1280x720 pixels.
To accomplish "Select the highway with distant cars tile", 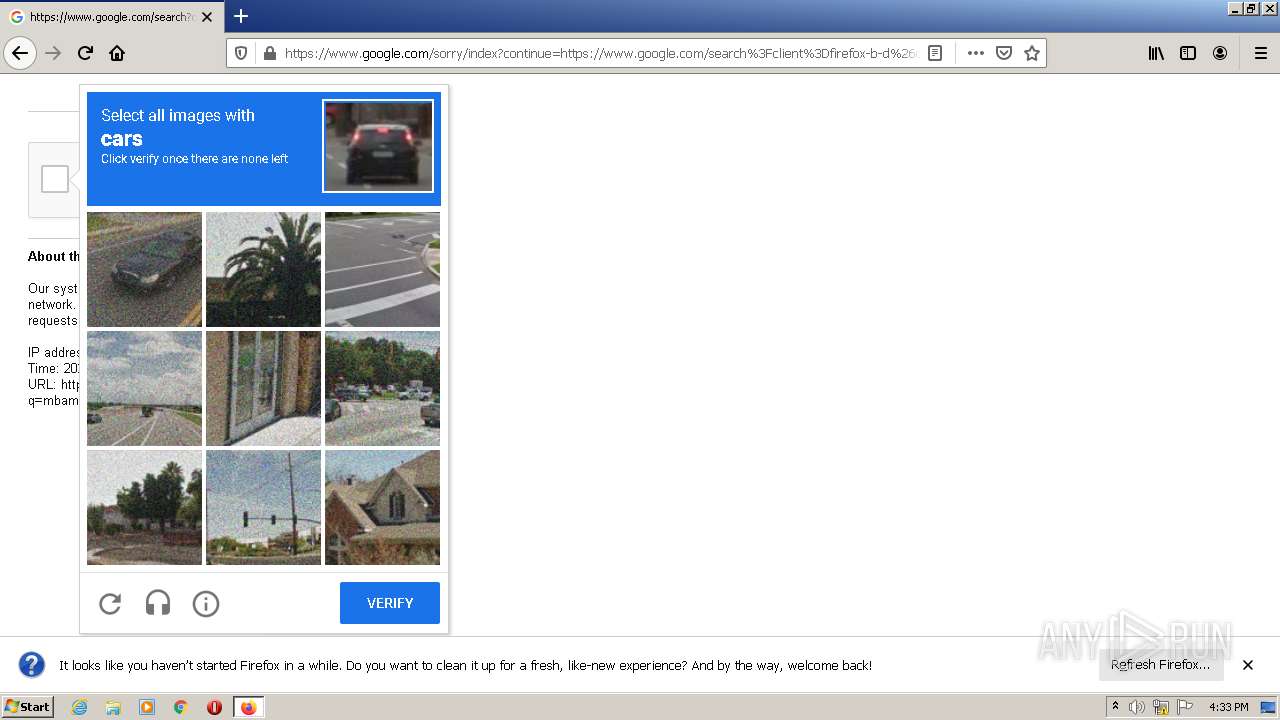I will tap(144, 388).
